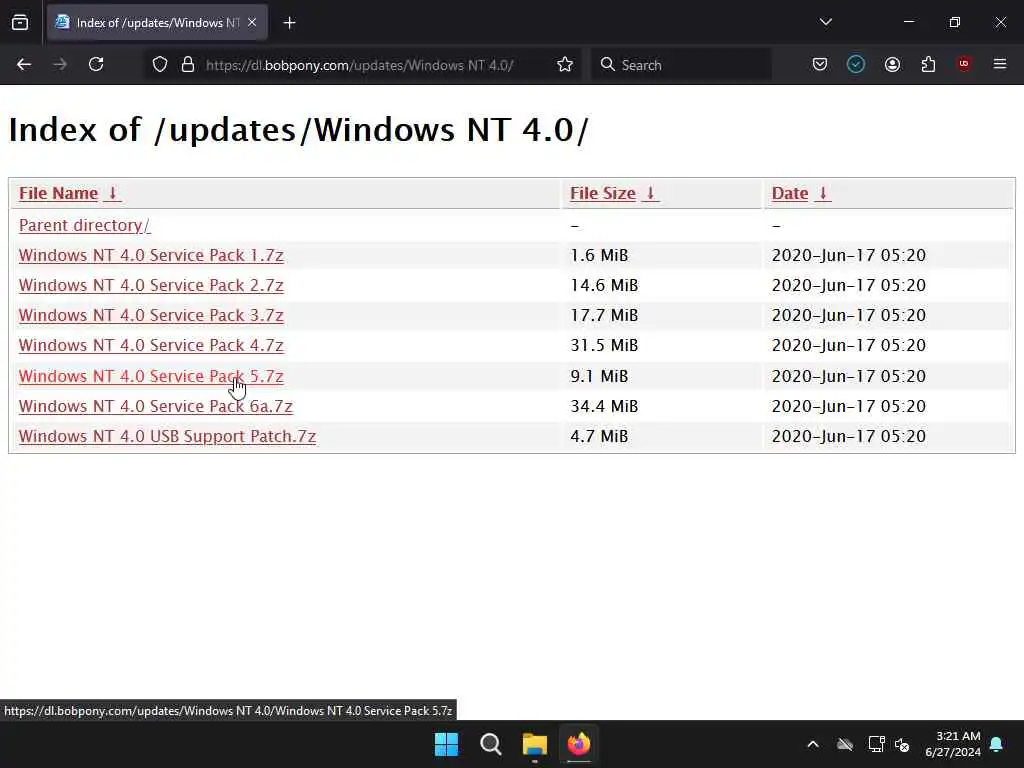The height and width of the screenshot is (768, 1024).
Task: Download Windows NT 4.0 Service Pack 4.7z
Action: coord(151,345)
